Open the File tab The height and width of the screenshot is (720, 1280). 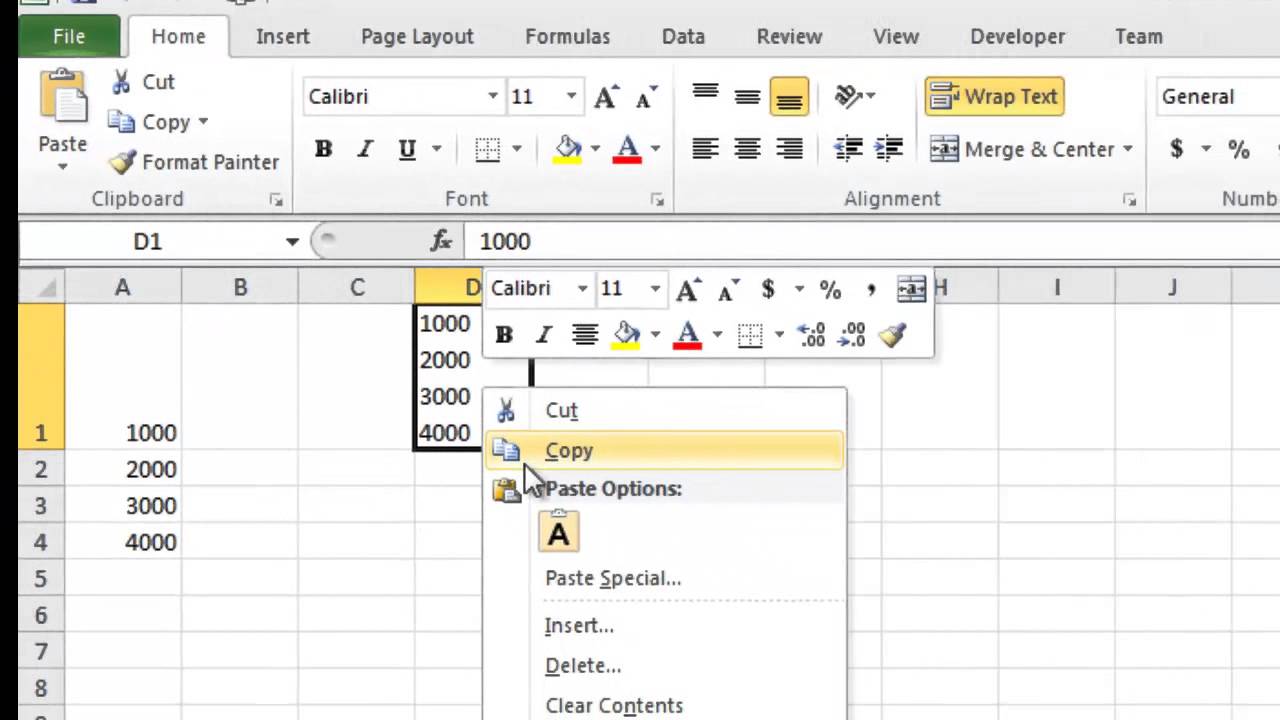coord(69,36)
